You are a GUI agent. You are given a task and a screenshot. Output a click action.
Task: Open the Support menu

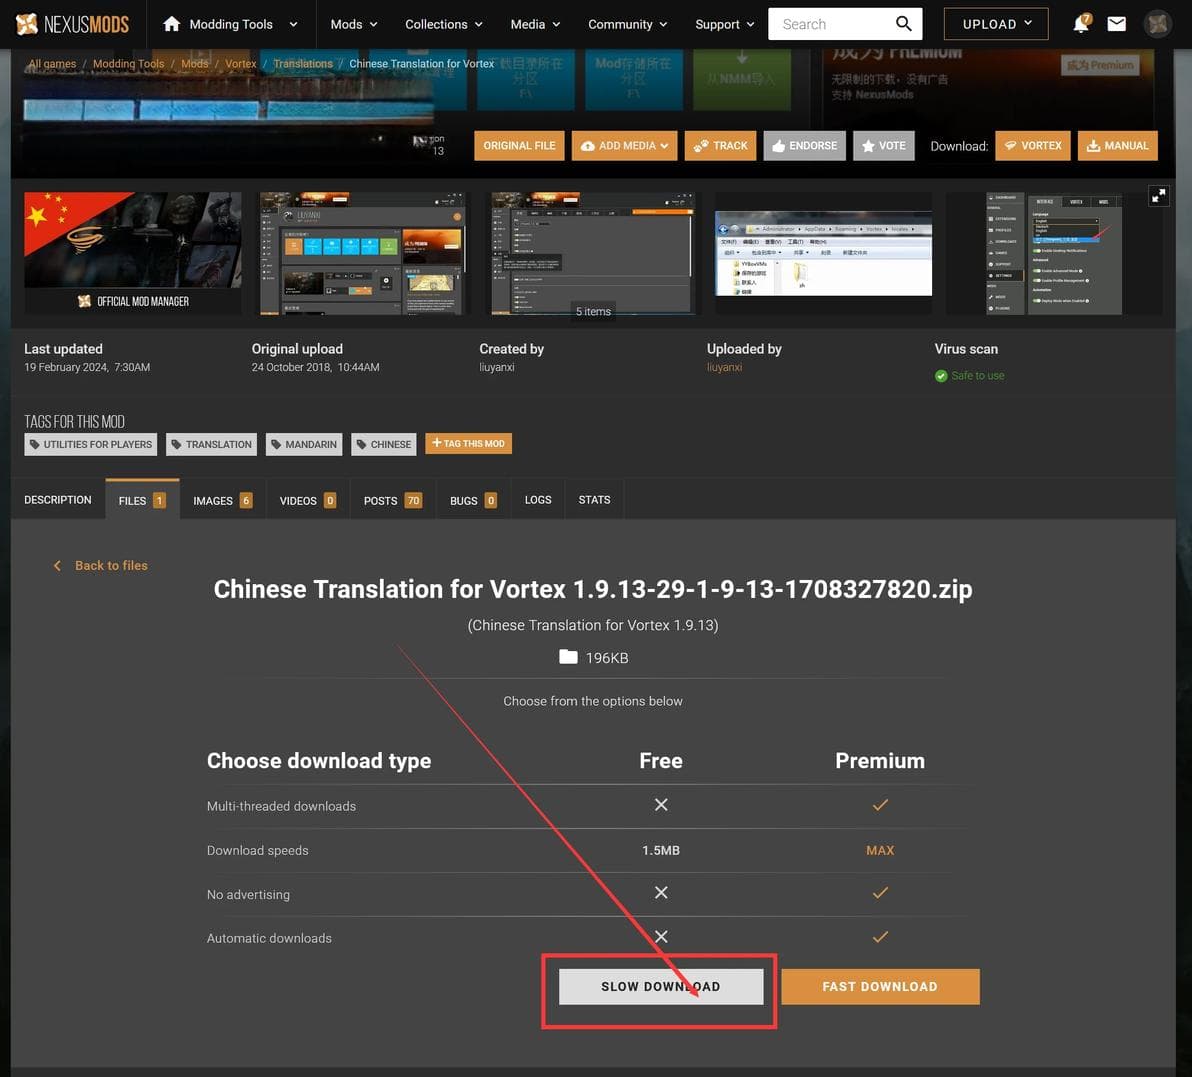(x=724, y=24)
